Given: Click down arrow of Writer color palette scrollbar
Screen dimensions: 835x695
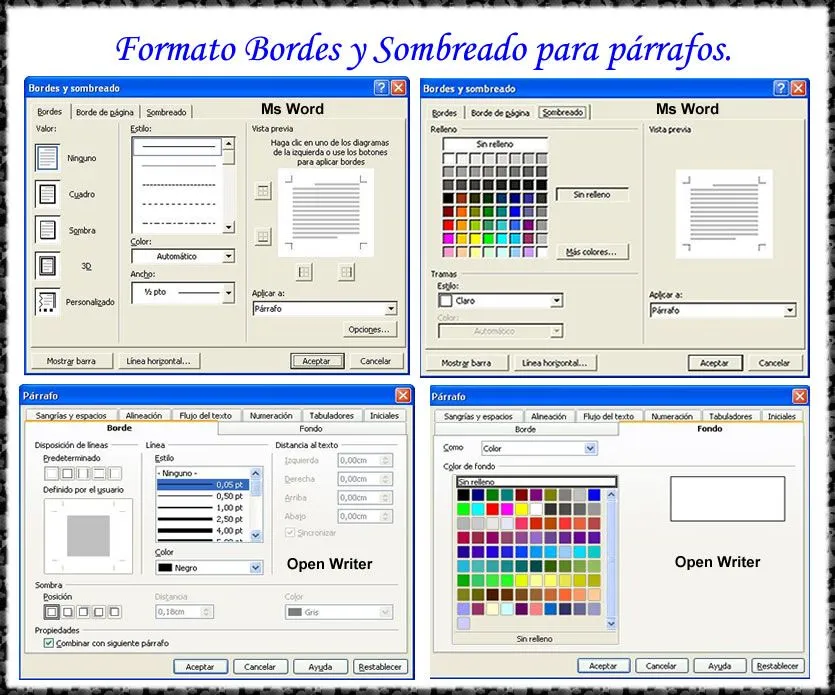Looking at the screenshot, I should tap(611, 623).
